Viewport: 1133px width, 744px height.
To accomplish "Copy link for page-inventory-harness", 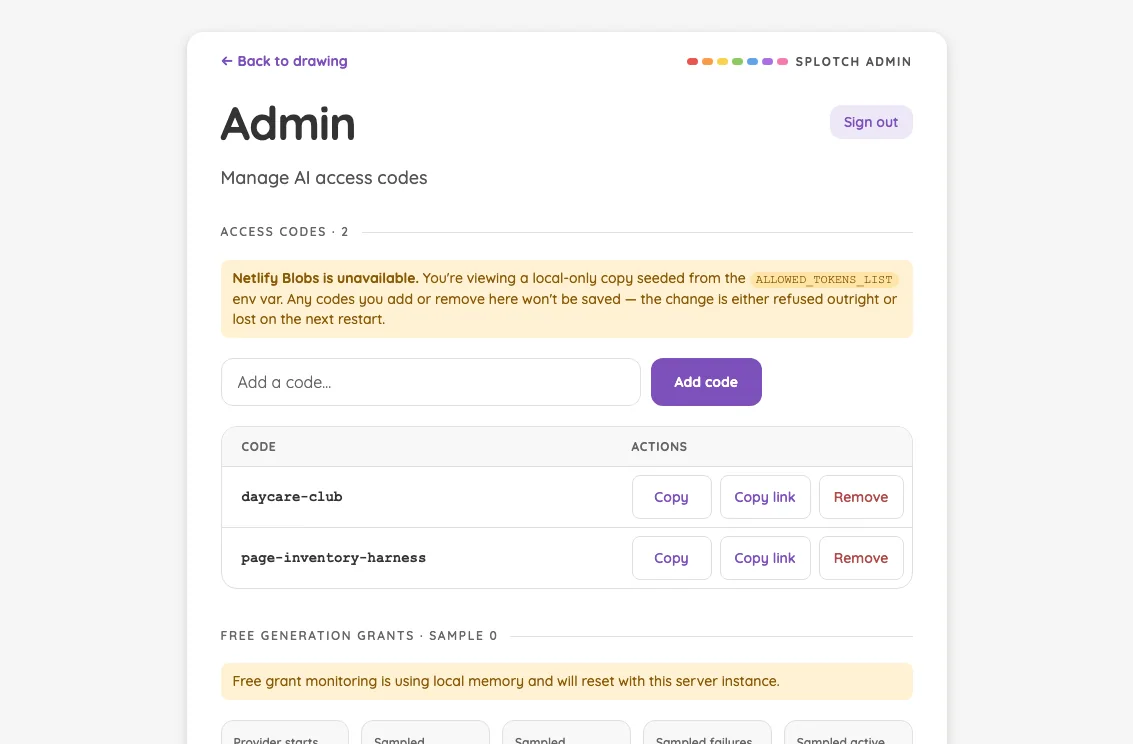I will 764,558.
